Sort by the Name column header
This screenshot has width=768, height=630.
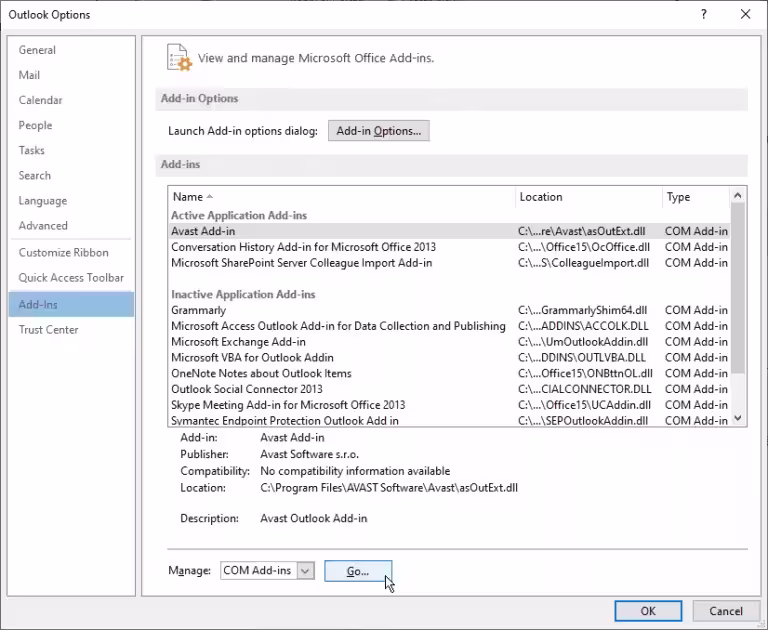click(341, 197)
